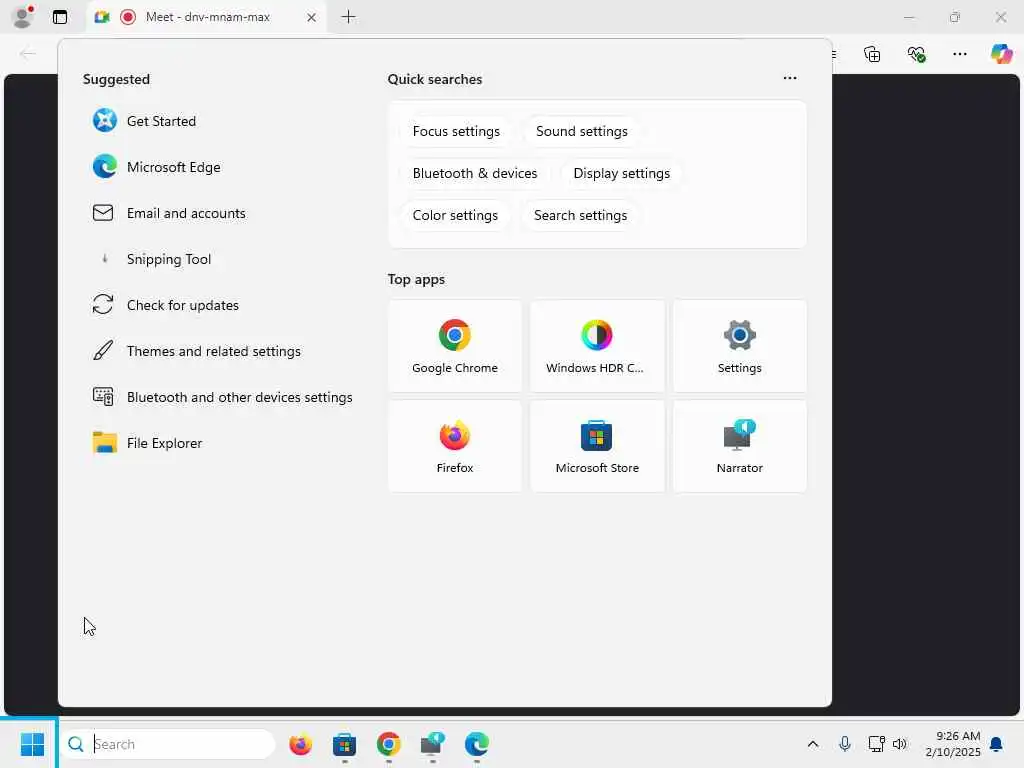Open Snipping Tool from suggestions

coord(152,259)
